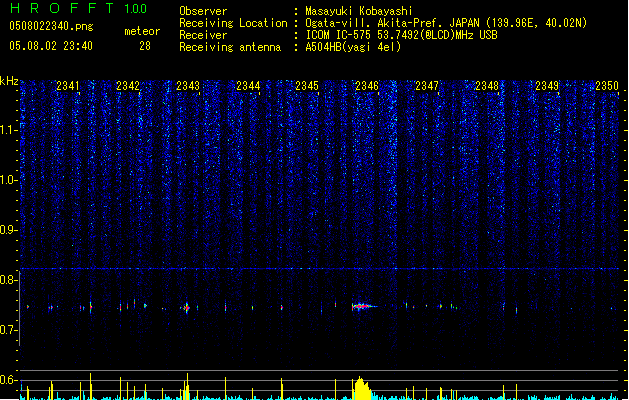Click the Receiving Location value Ogata-vill. Akita-Pref.
This screenshot has height=400, width=629.
click(375, 23)
